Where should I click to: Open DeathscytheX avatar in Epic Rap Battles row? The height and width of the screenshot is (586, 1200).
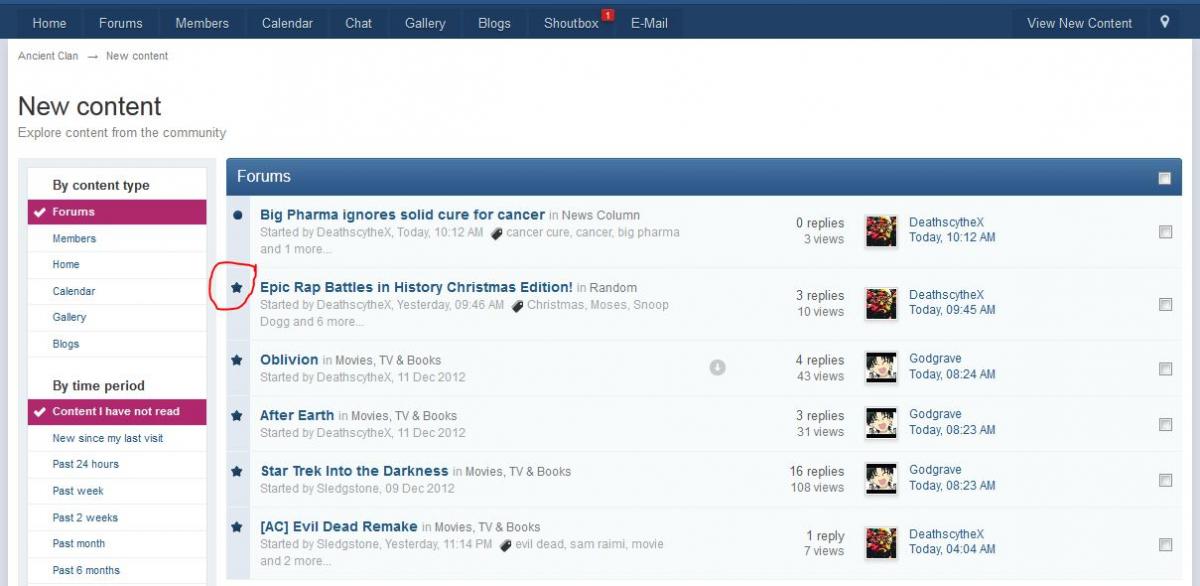(881, 303)
